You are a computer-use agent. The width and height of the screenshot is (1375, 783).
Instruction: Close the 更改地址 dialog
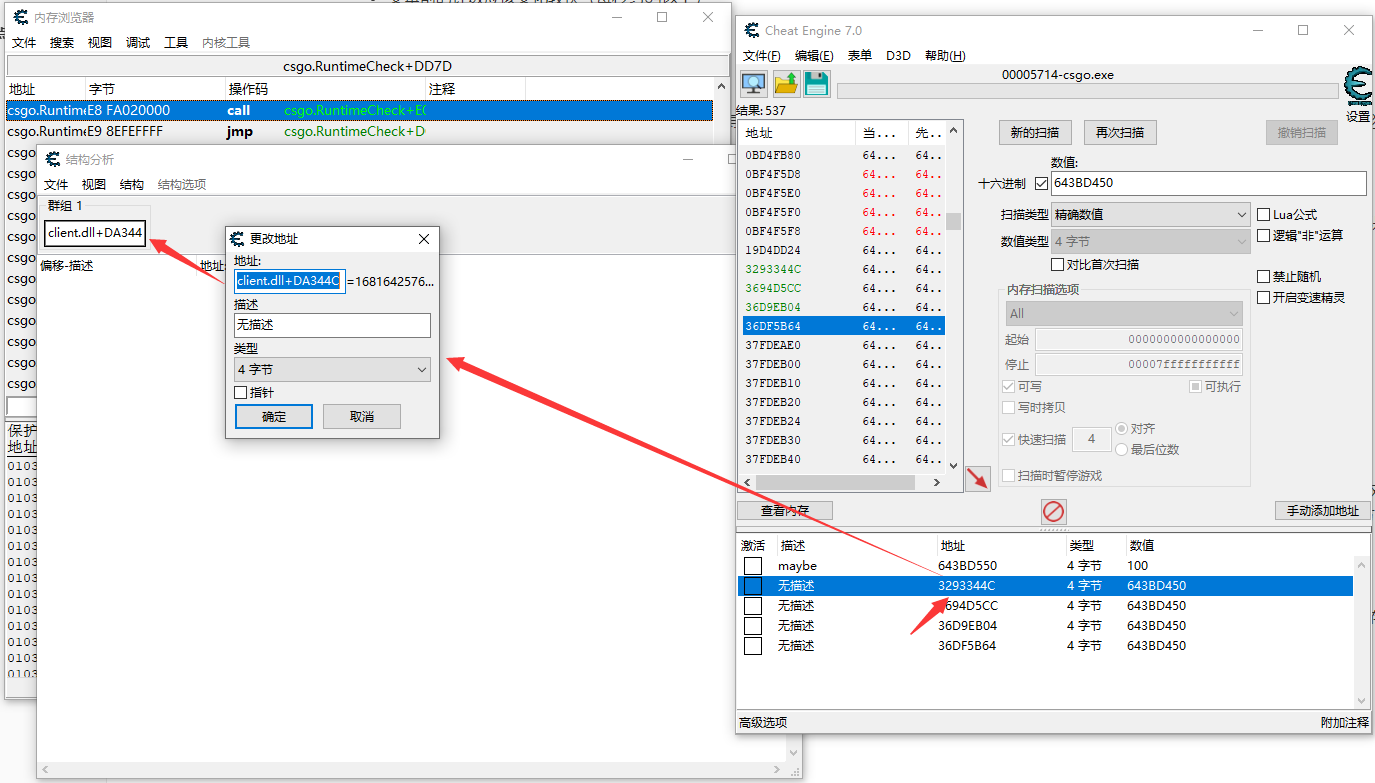424,239
